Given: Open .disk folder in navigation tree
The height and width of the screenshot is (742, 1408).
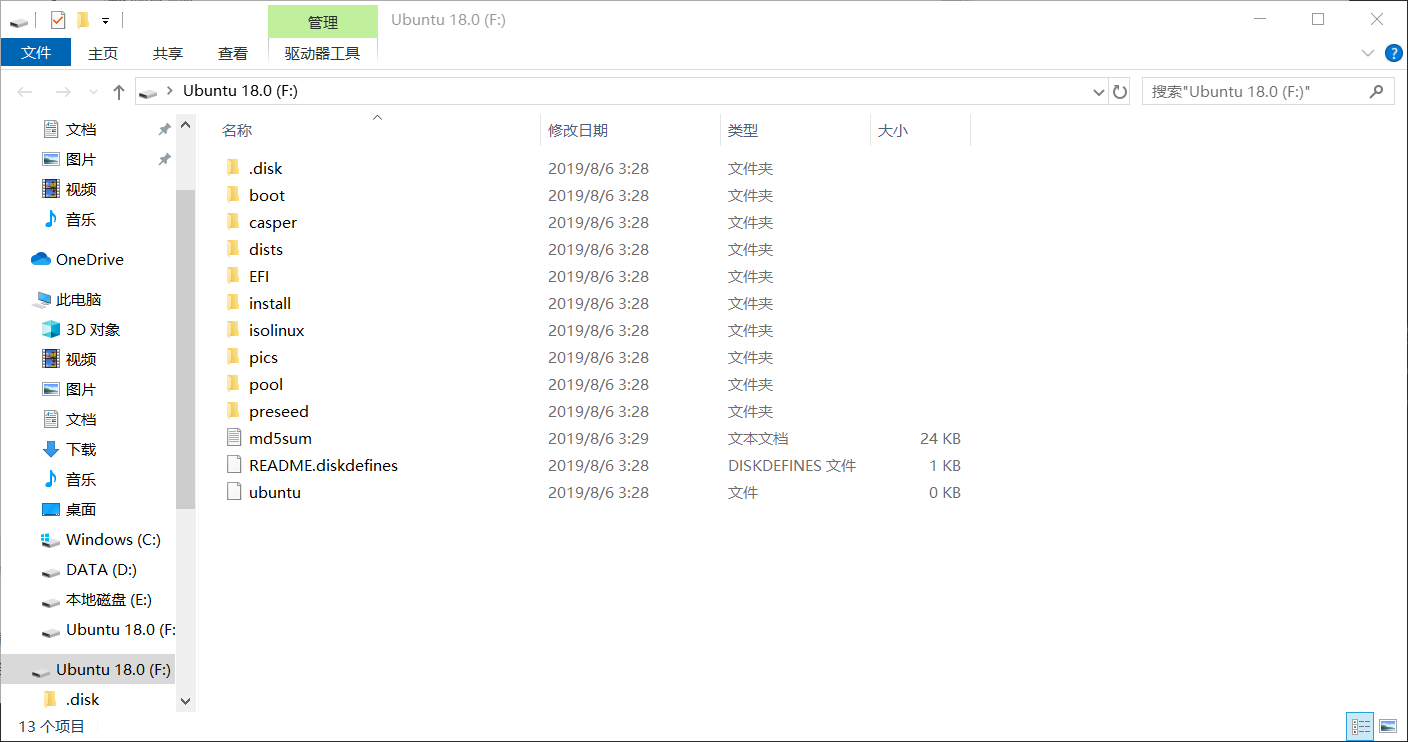Looking at the screenshot, I should coord(83,699).
